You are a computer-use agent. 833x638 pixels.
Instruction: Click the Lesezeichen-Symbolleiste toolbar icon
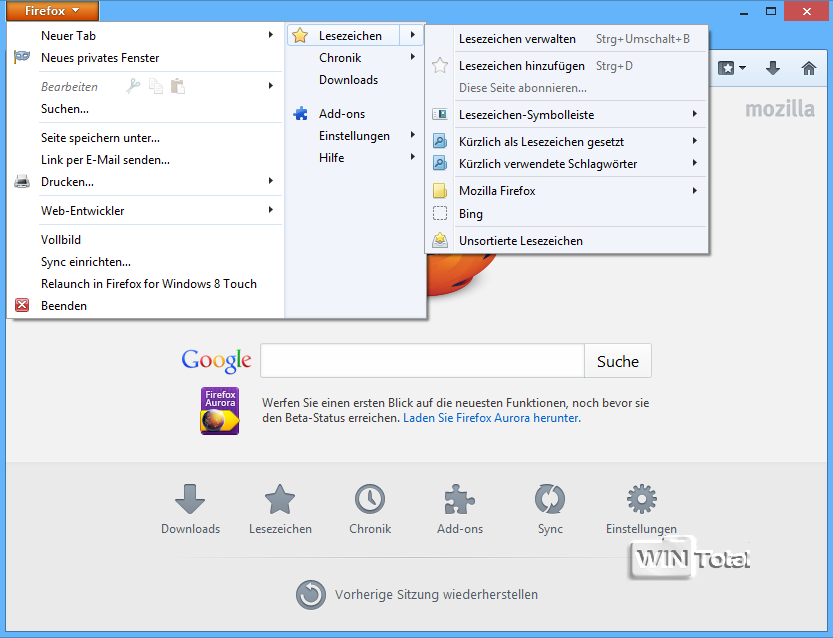[440, 114]
